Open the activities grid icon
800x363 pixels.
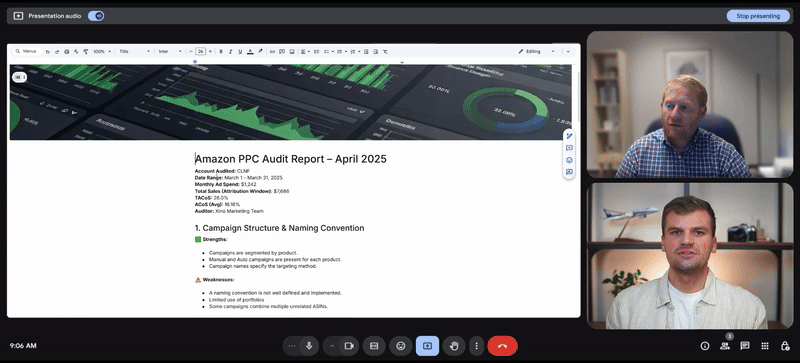click(x=765, y=346)
